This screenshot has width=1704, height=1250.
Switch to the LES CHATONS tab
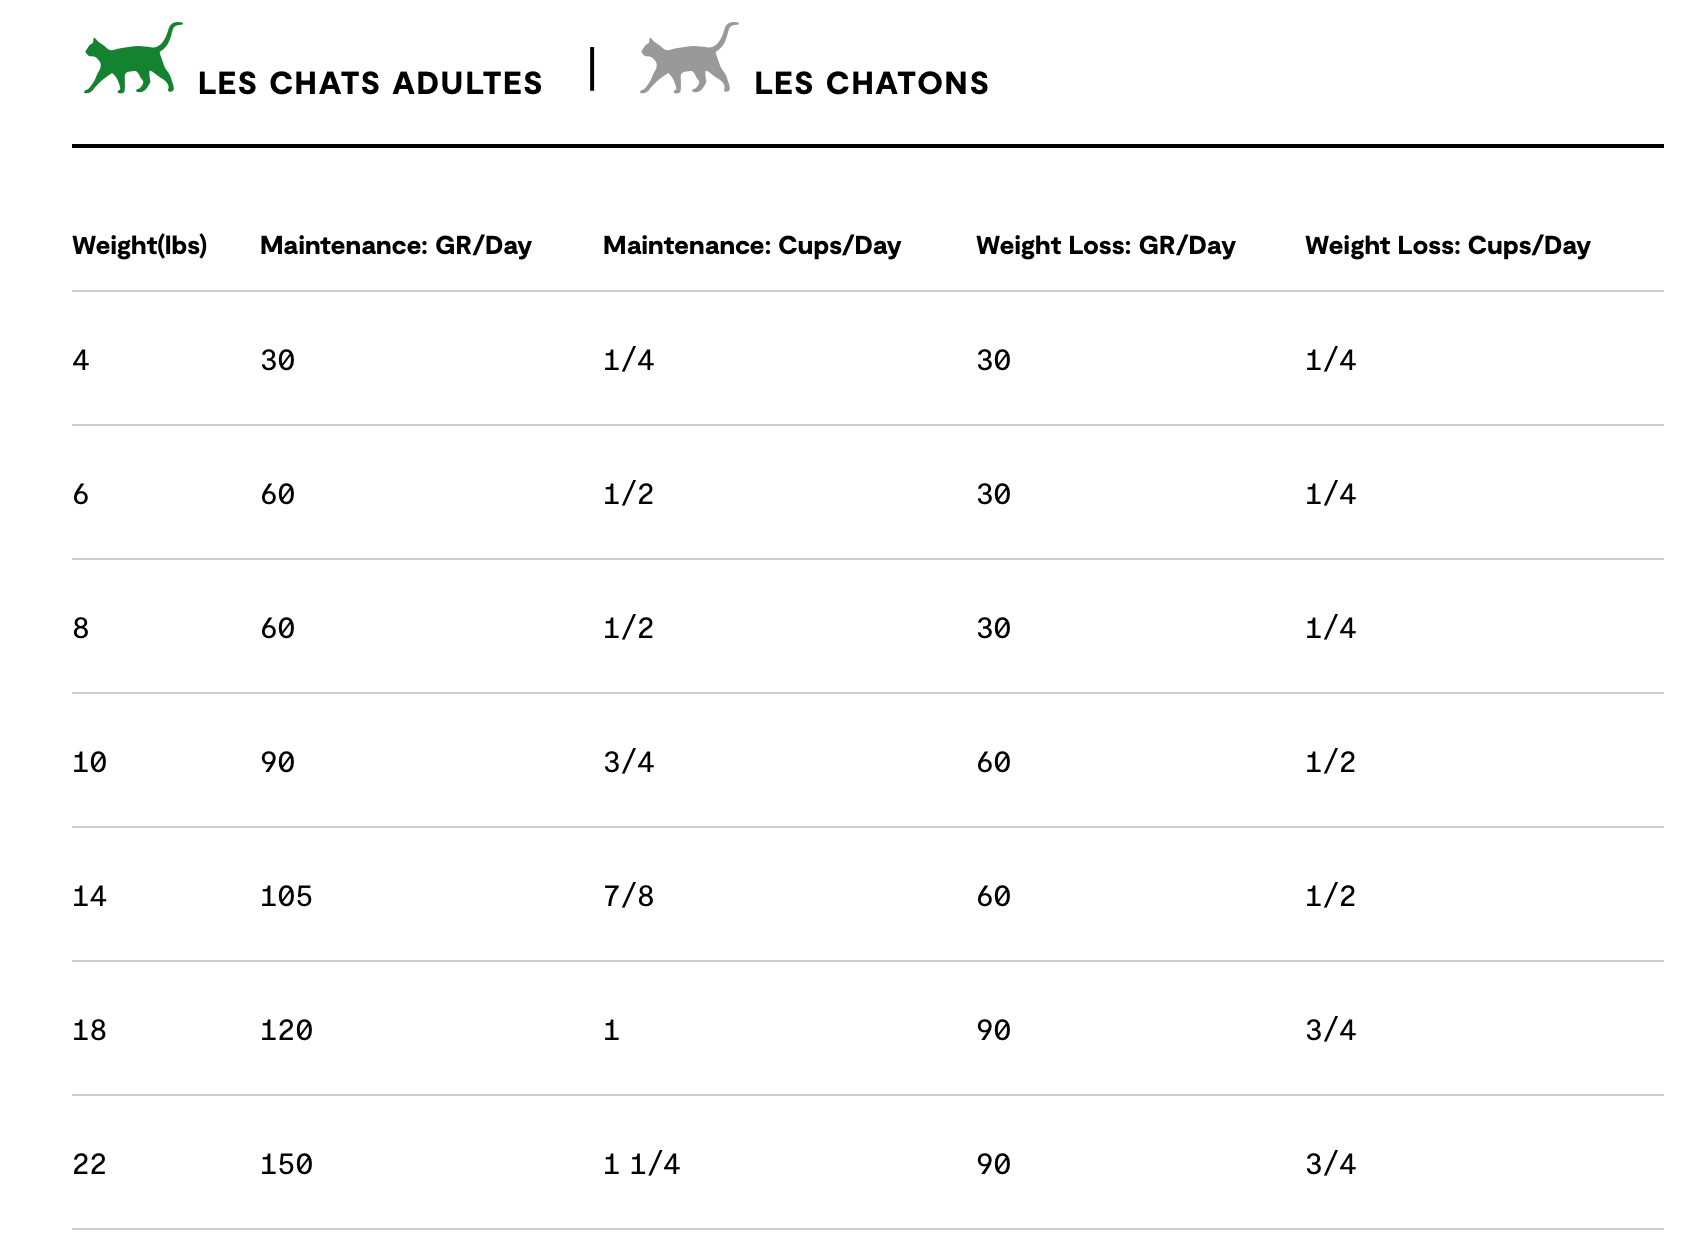tap(871, 83)
